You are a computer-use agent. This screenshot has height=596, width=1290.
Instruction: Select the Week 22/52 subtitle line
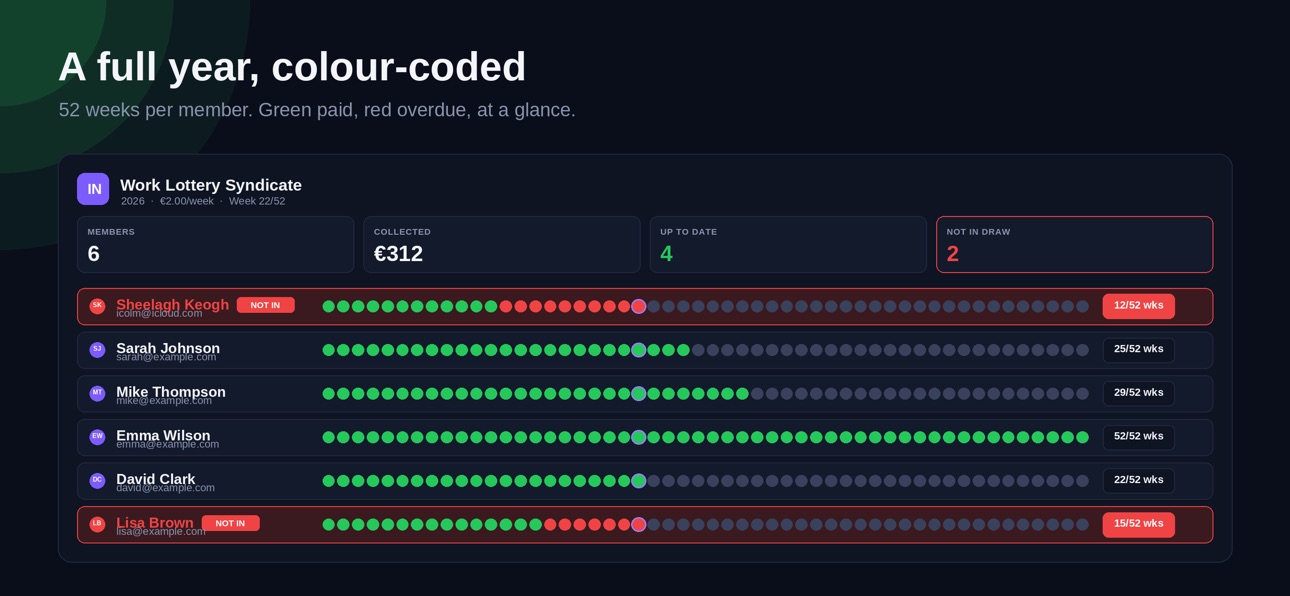click(203, 201)
